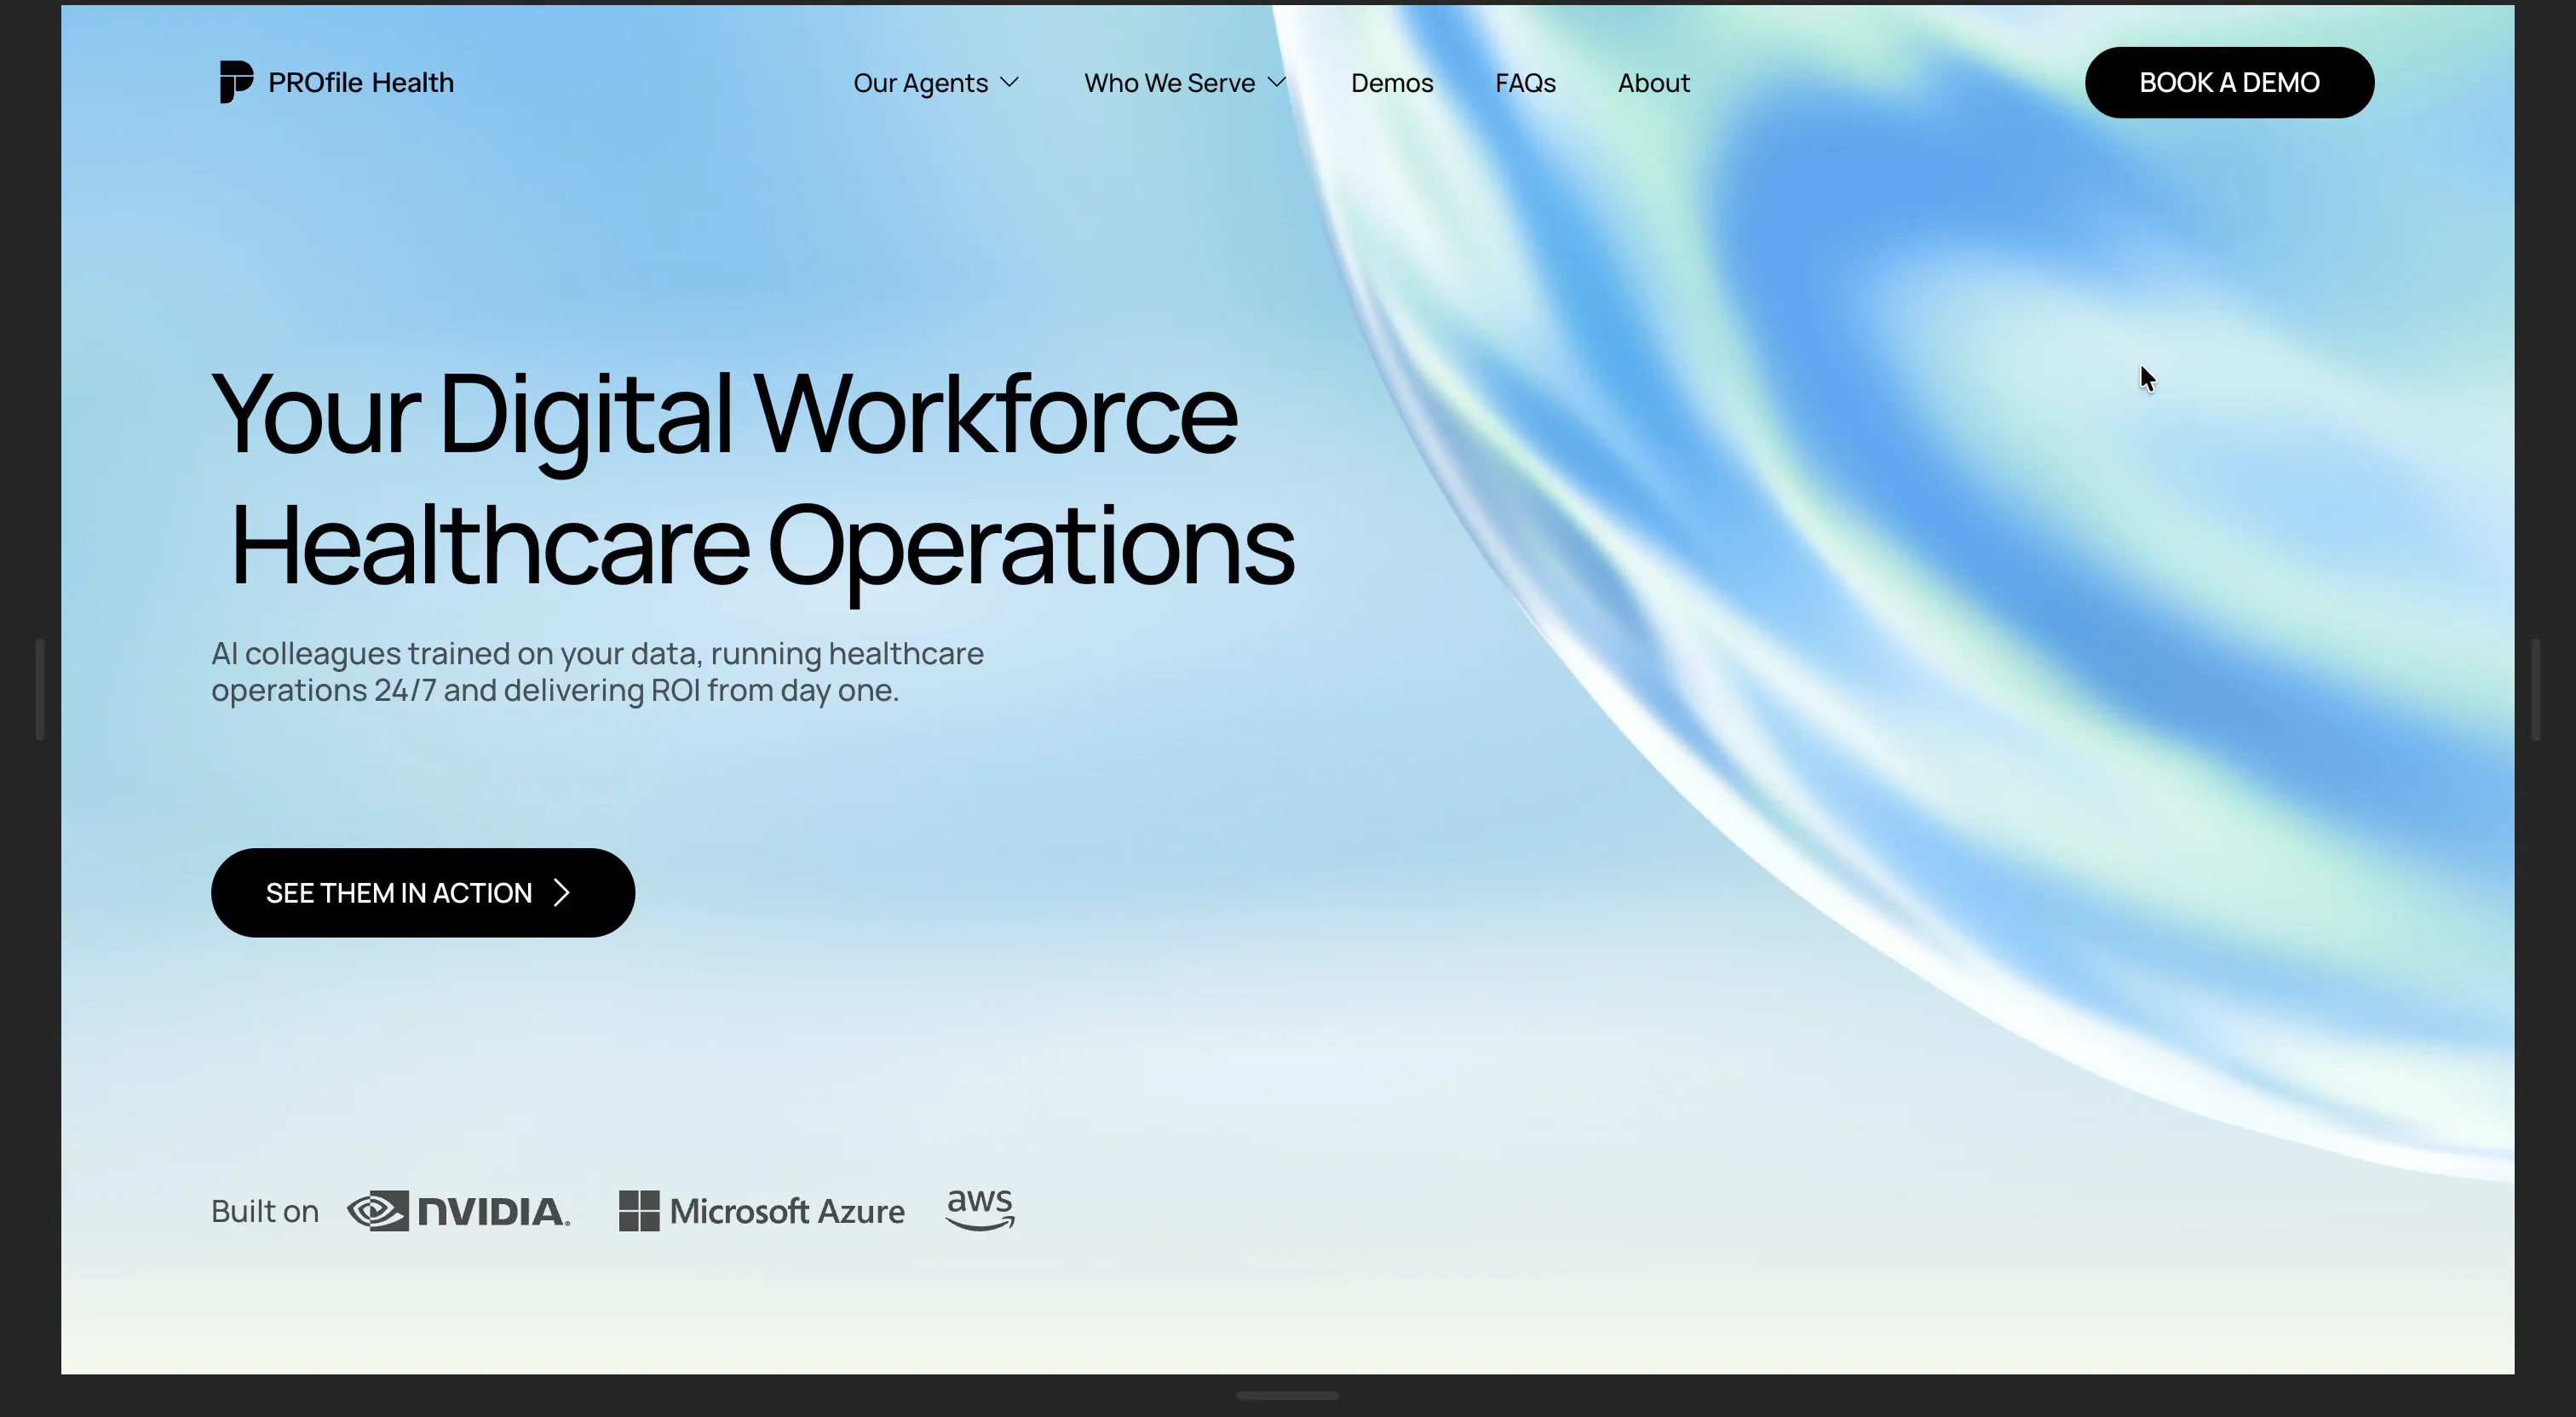Viewport: 2576px width, 1417px height.
Task: Click the NVIDIA eye logo icon
Action: (x=378, y=1210)
